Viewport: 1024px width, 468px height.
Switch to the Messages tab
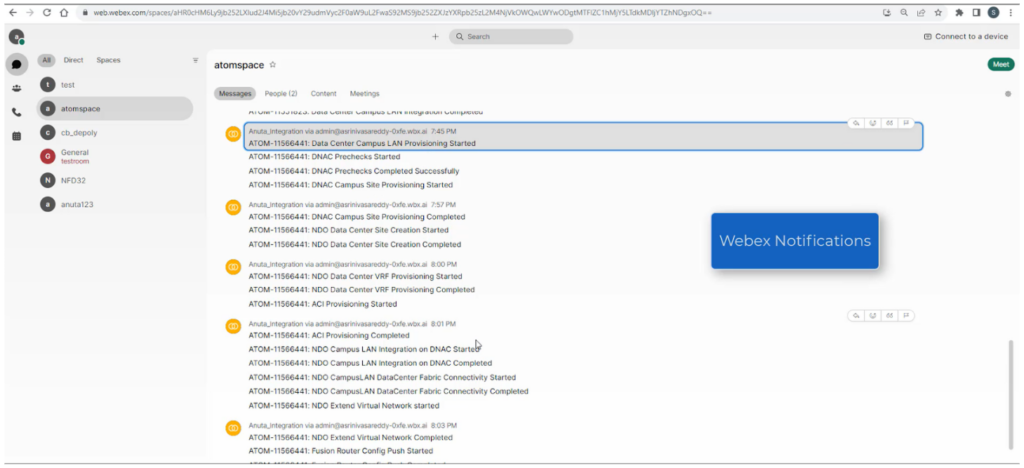point(235,93)
